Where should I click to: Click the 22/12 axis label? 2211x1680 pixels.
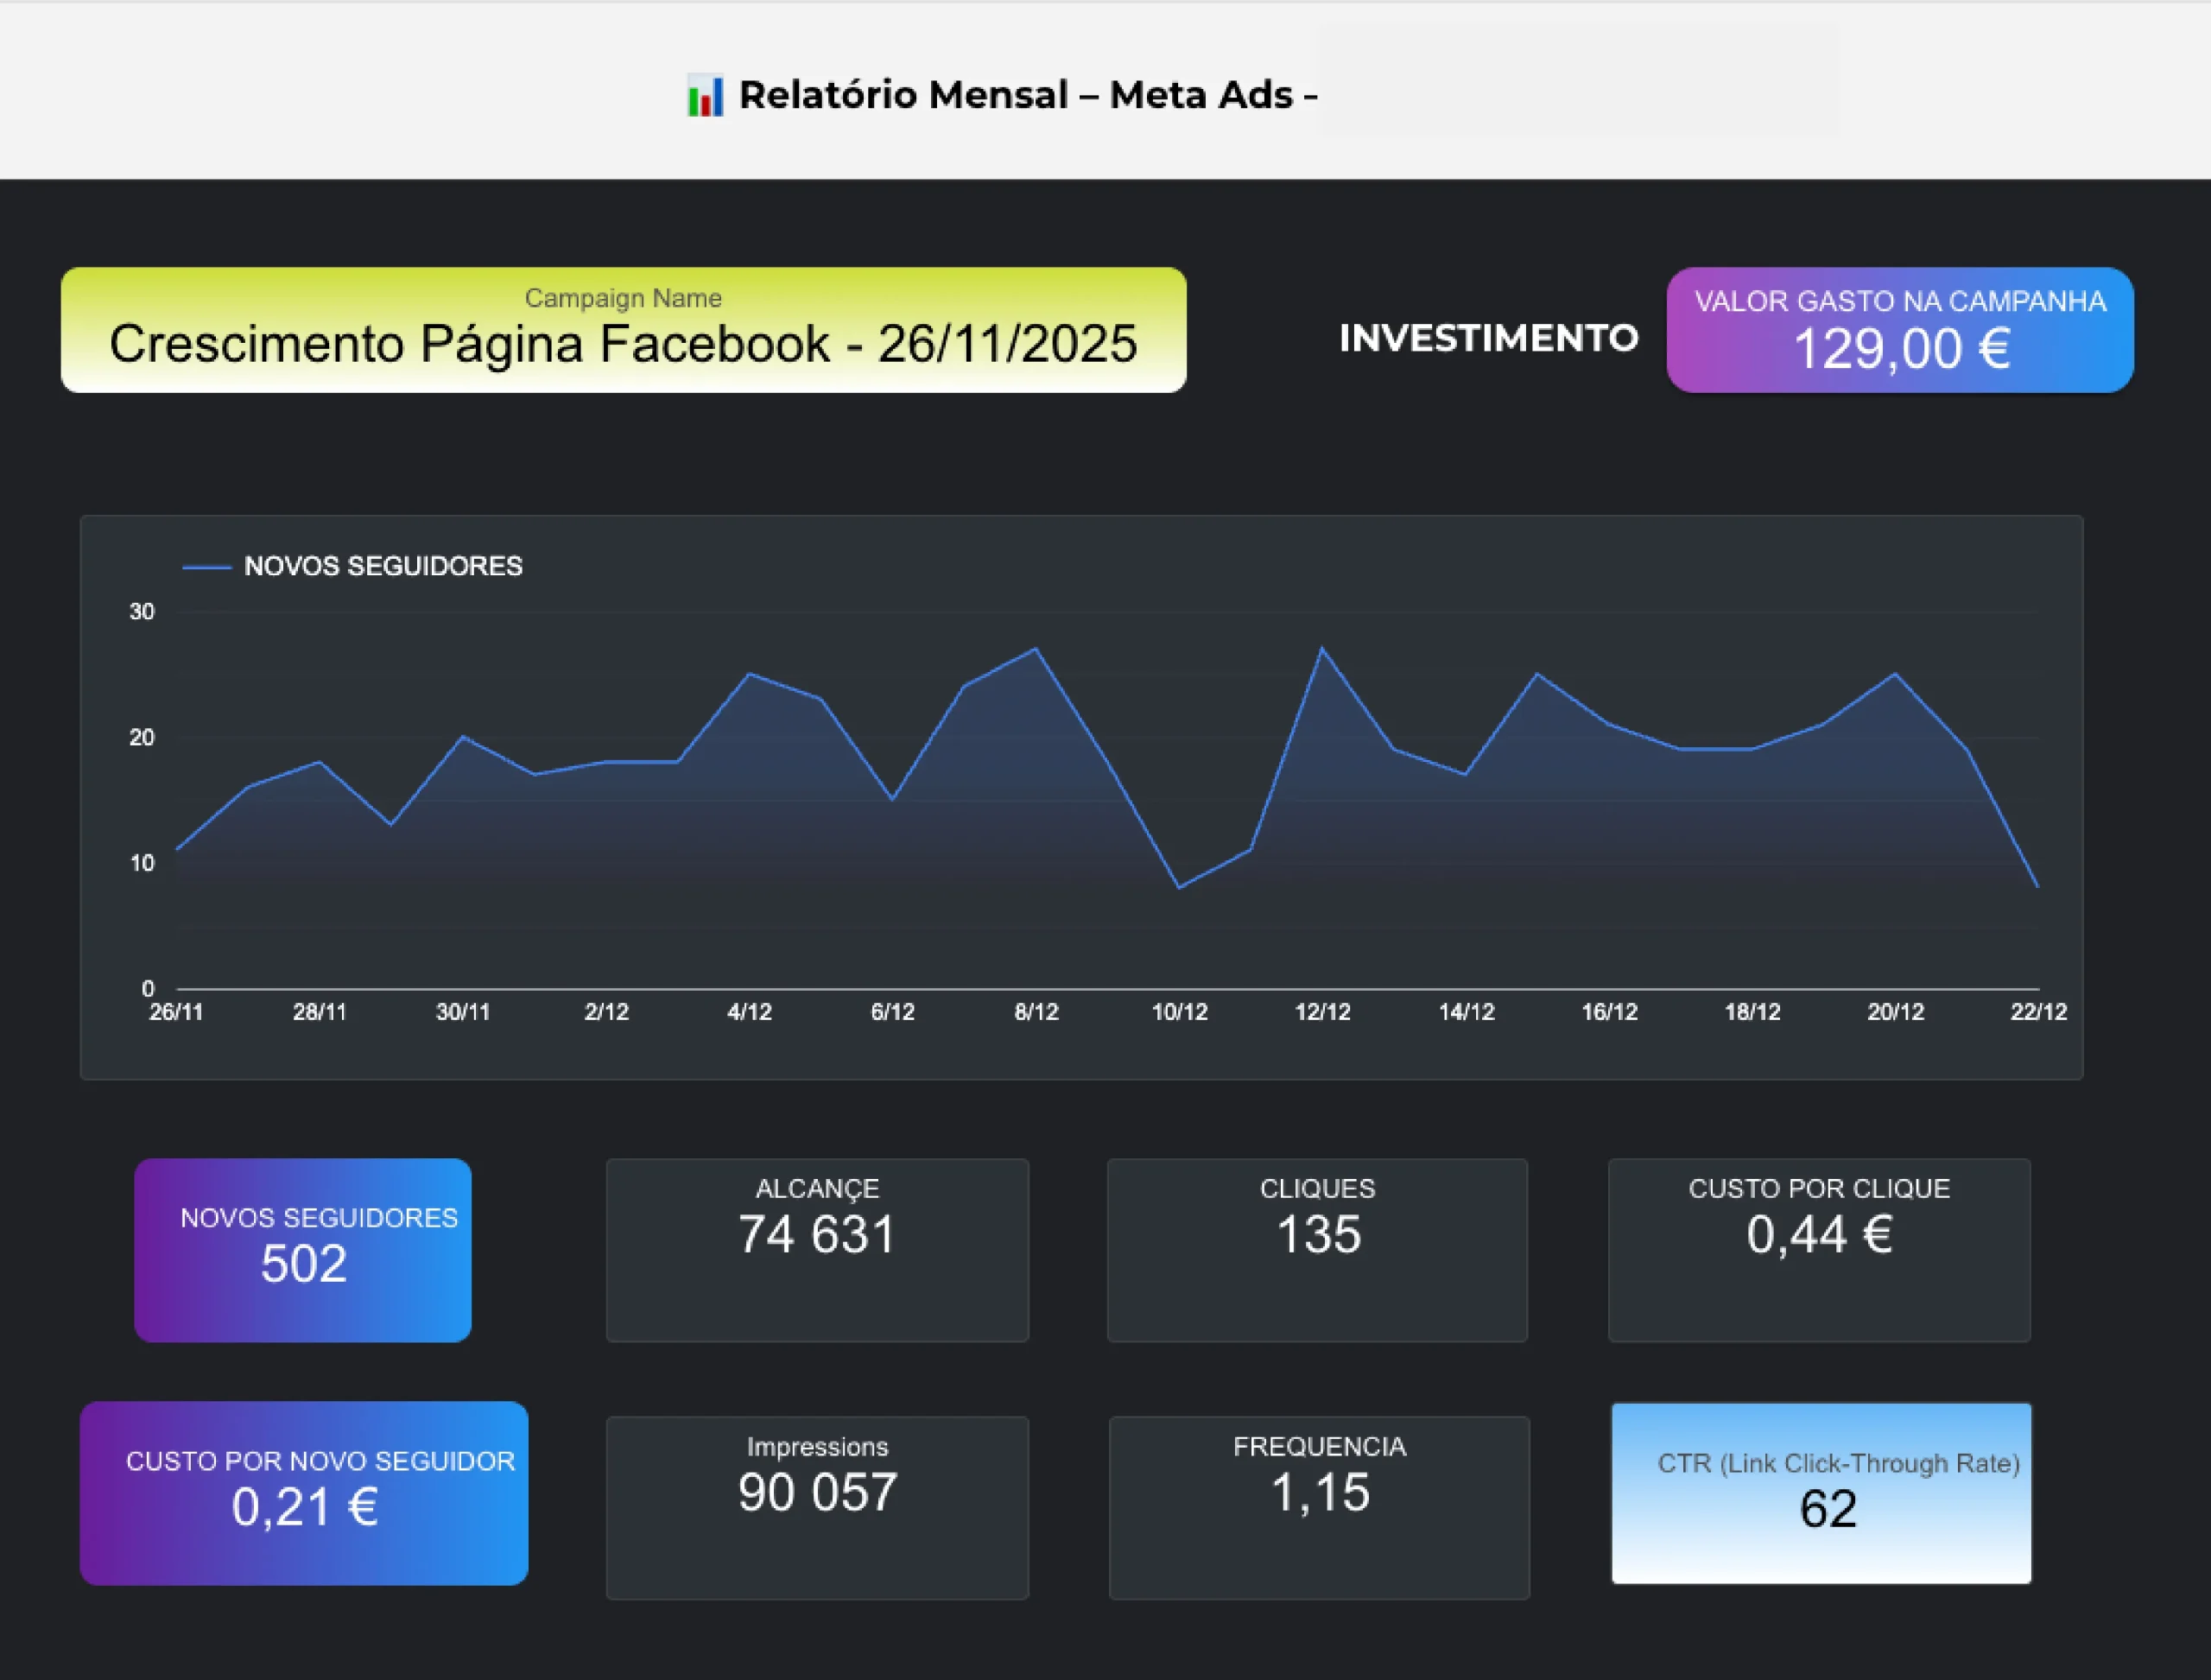[2038, 1012]
